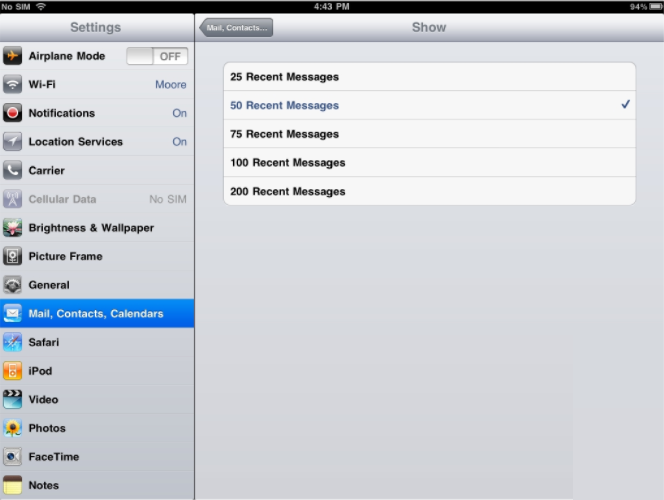664x500 pixels.
Task: Tap the Airplane Mode icon
Action: click(13, 56)
